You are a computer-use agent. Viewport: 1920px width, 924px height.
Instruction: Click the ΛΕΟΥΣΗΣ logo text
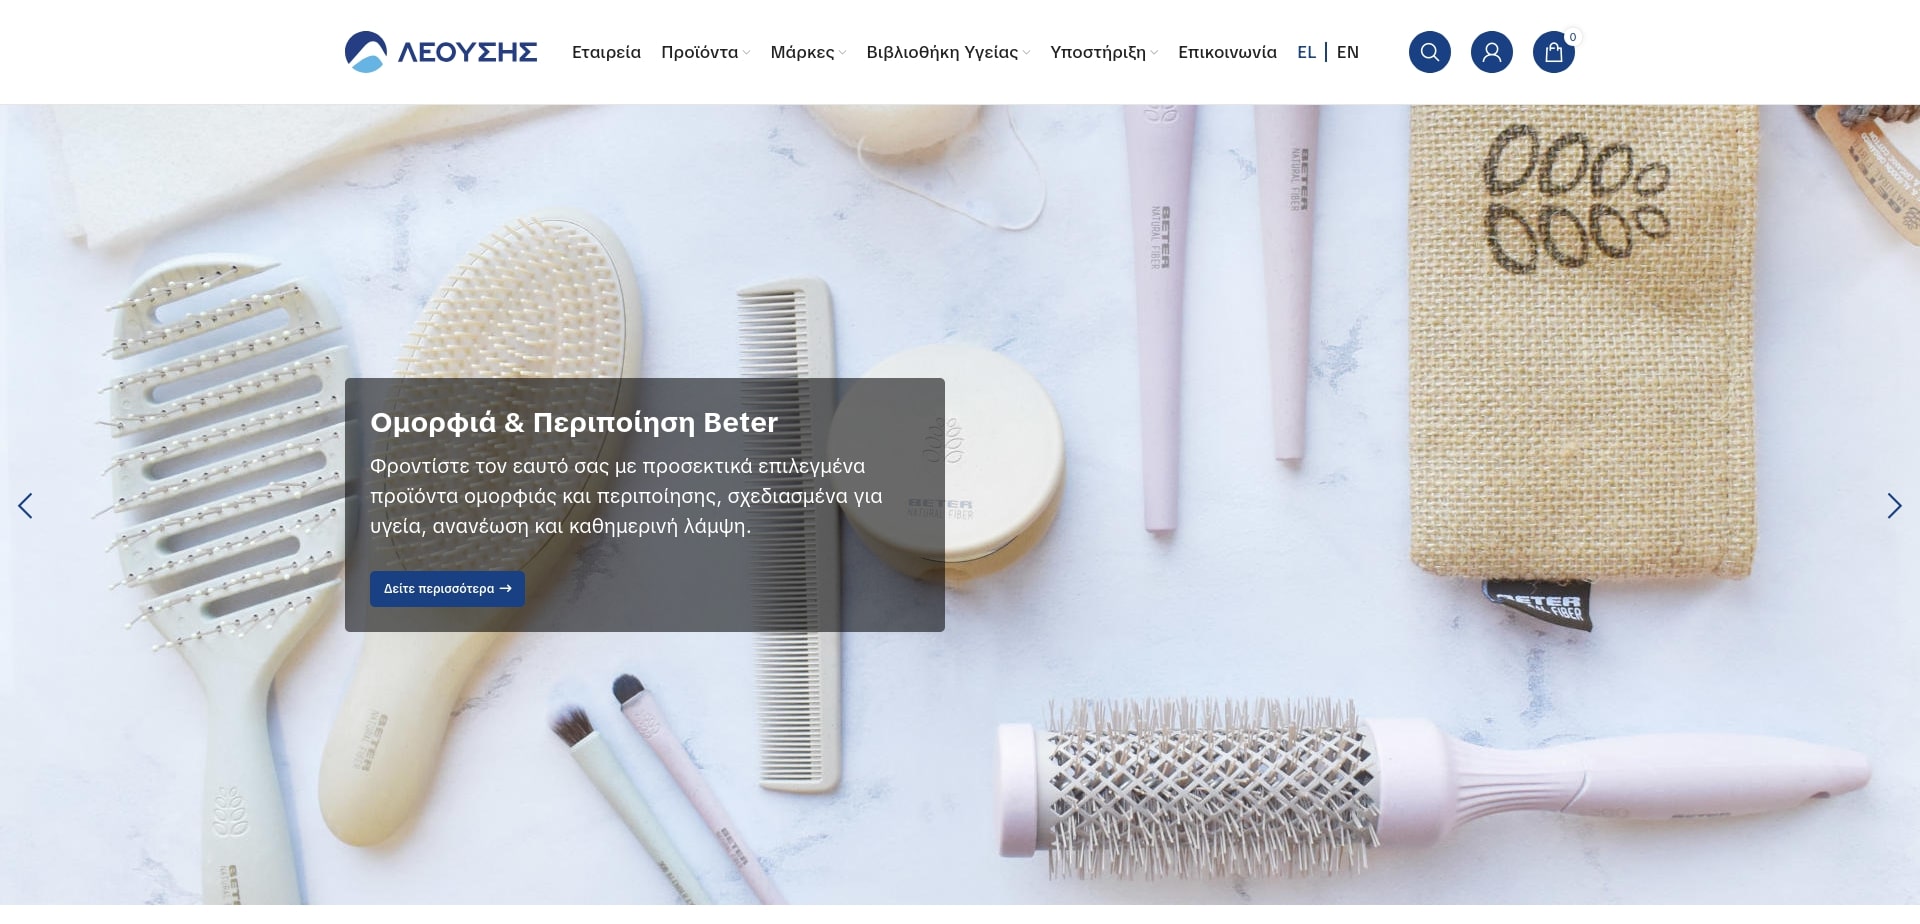coord(467,52)
